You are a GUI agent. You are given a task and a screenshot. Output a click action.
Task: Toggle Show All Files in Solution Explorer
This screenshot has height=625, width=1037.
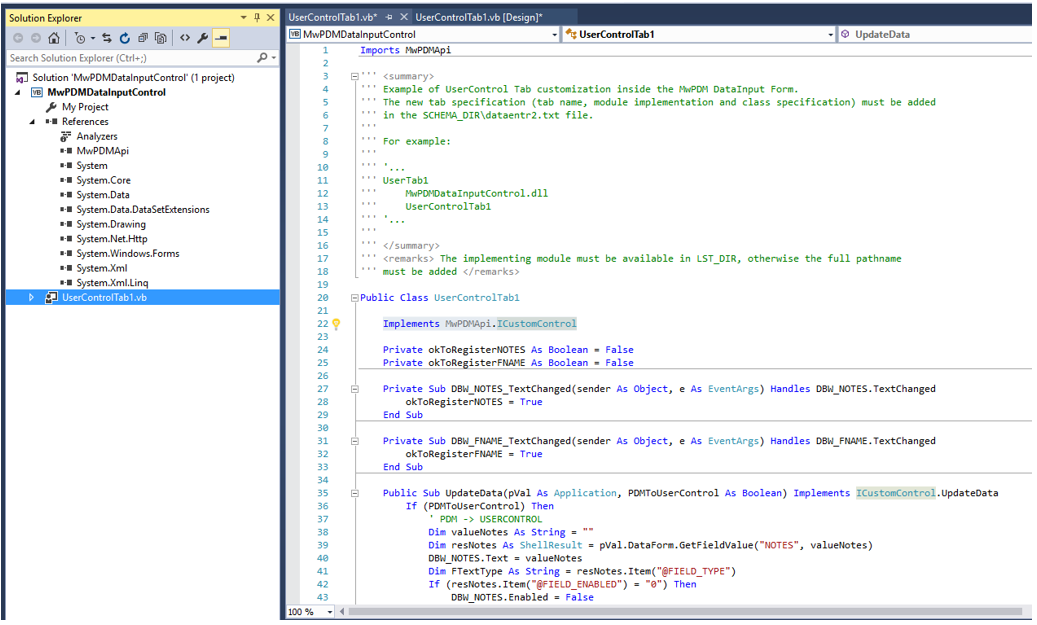click(x=160, y=38)
